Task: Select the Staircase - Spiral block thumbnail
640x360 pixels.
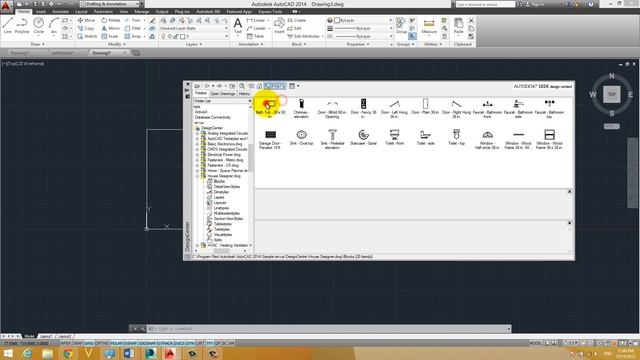Action: (x=363, y=138)
